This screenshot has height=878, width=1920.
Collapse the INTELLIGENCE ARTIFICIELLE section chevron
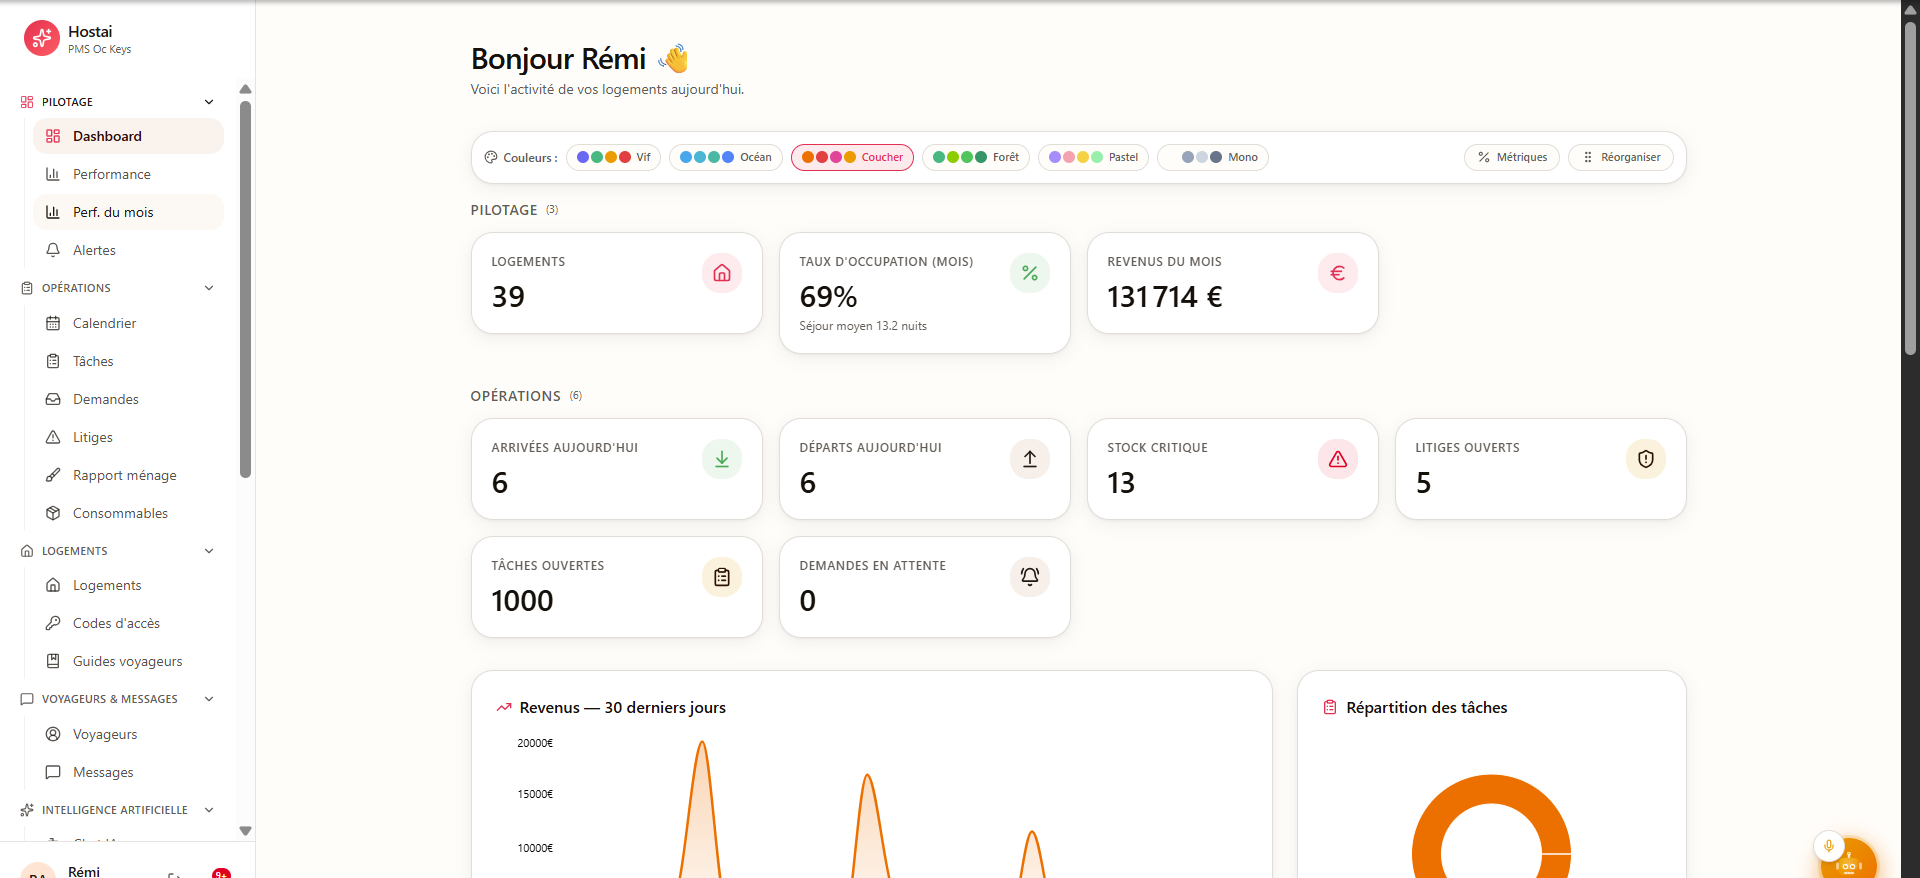(209, 810)
